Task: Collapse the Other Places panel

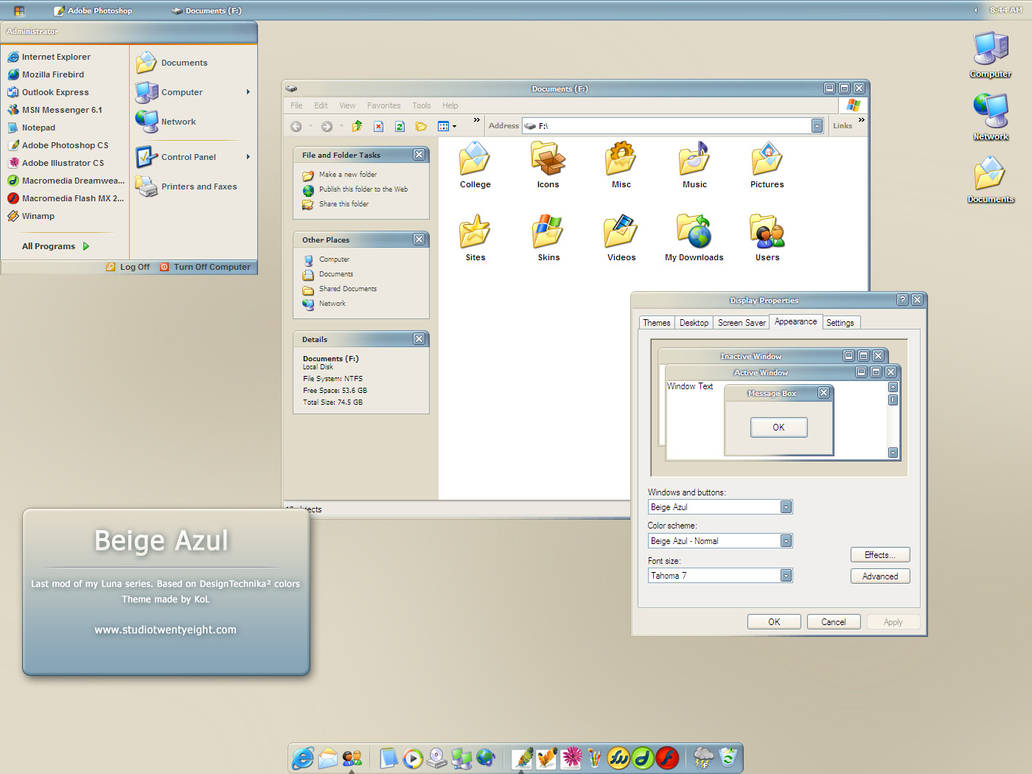Action: [419, 240]
